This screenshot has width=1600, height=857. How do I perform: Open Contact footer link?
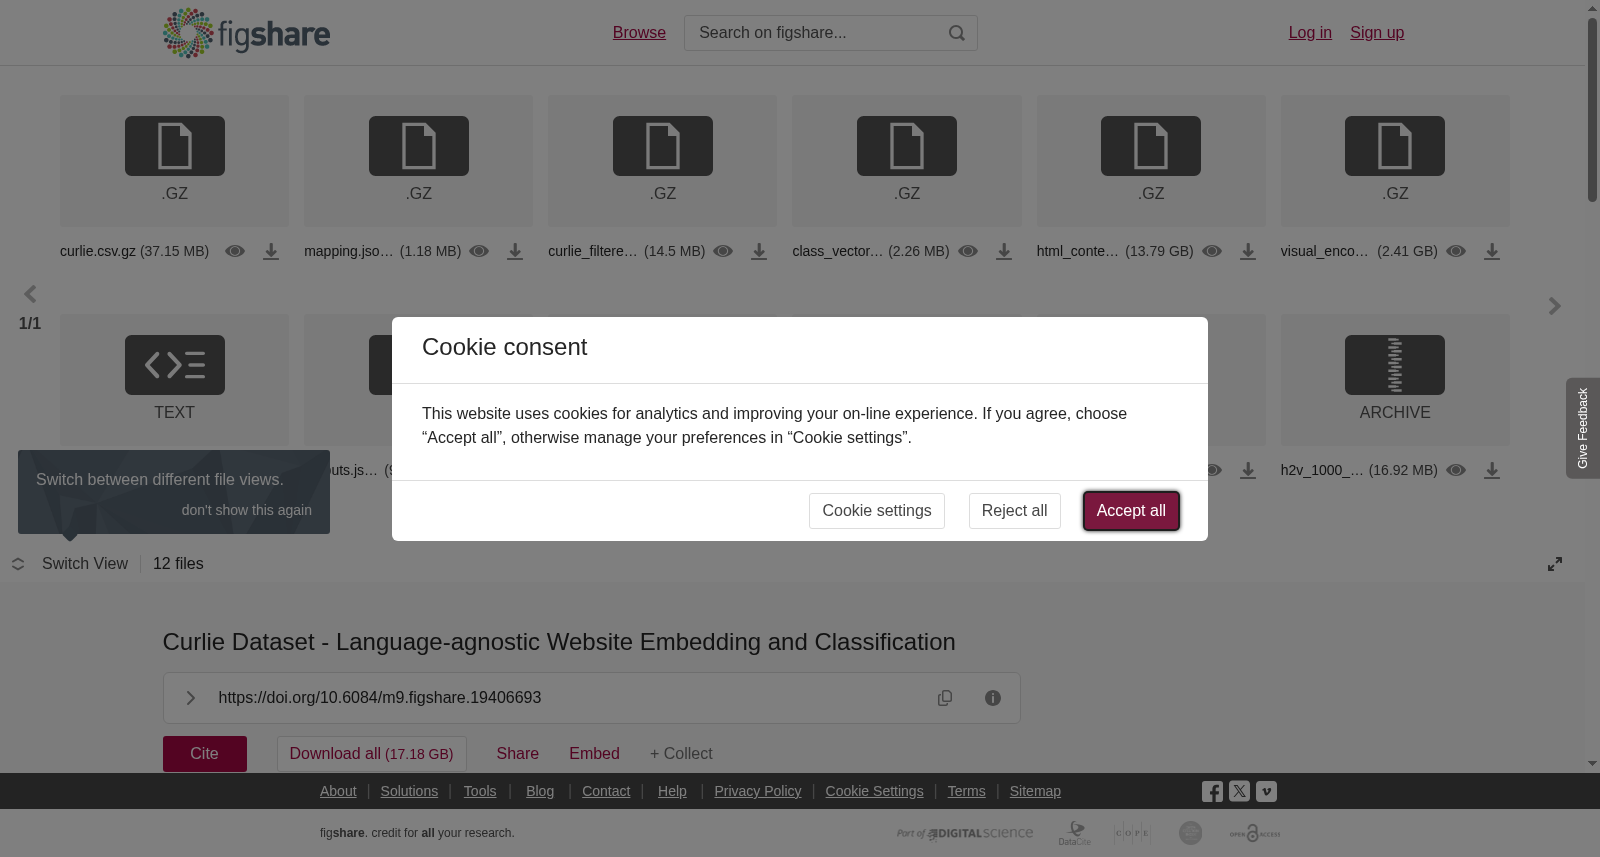(x=606, y=791)
